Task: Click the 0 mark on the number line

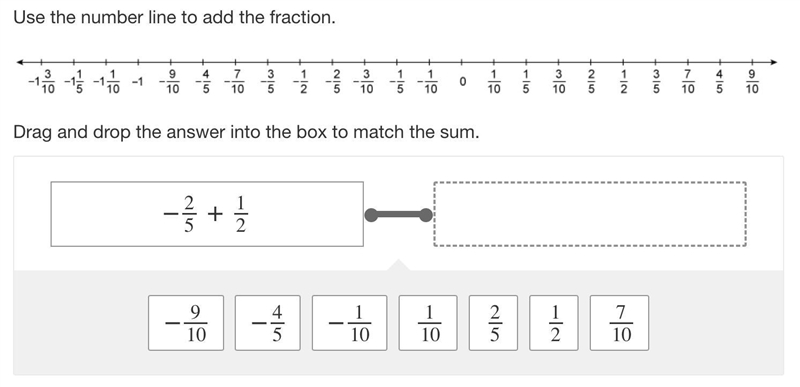Action: pyautogui.click(x=462, y=82)
